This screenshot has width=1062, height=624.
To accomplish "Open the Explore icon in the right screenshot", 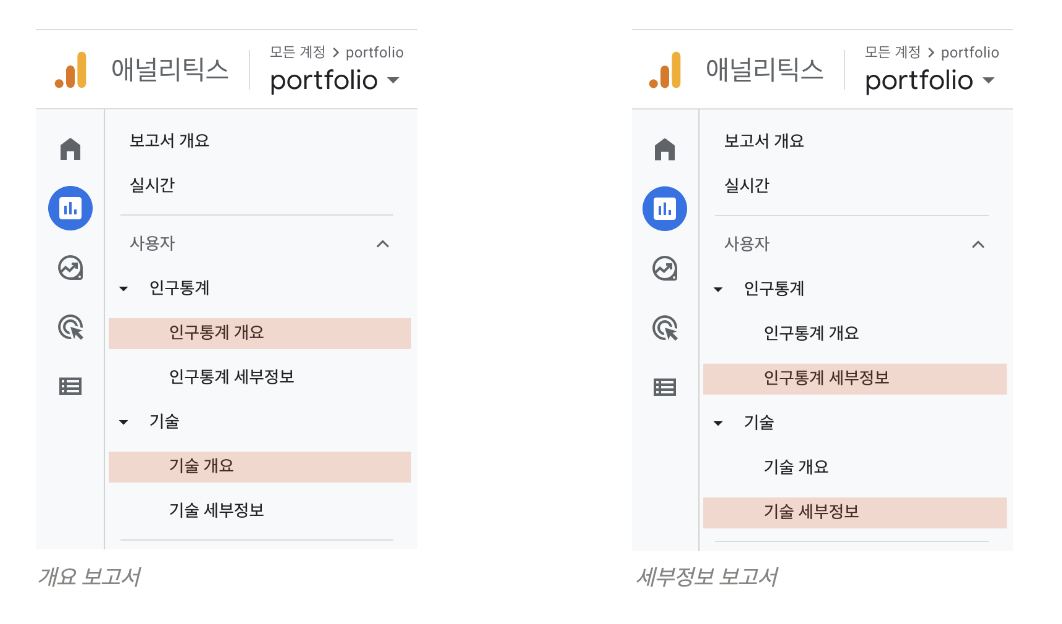I will coord(664,268).
